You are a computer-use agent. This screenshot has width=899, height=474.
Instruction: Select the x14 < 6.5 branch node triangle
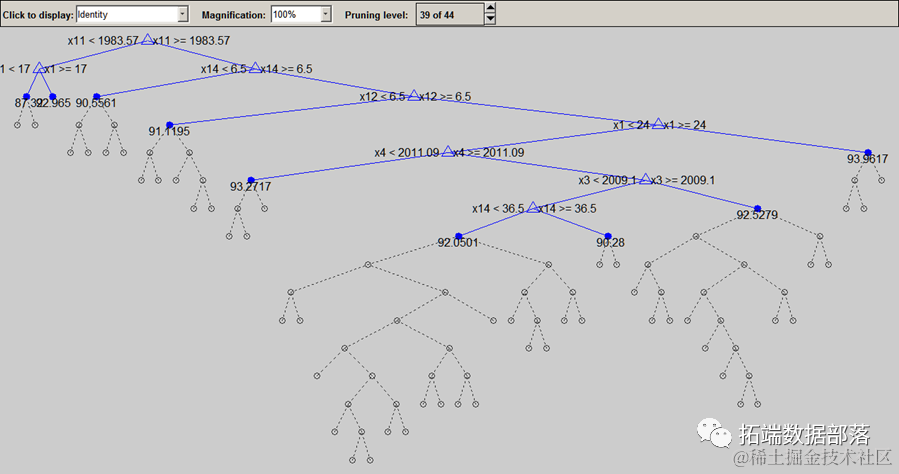[x=255, y=68]
